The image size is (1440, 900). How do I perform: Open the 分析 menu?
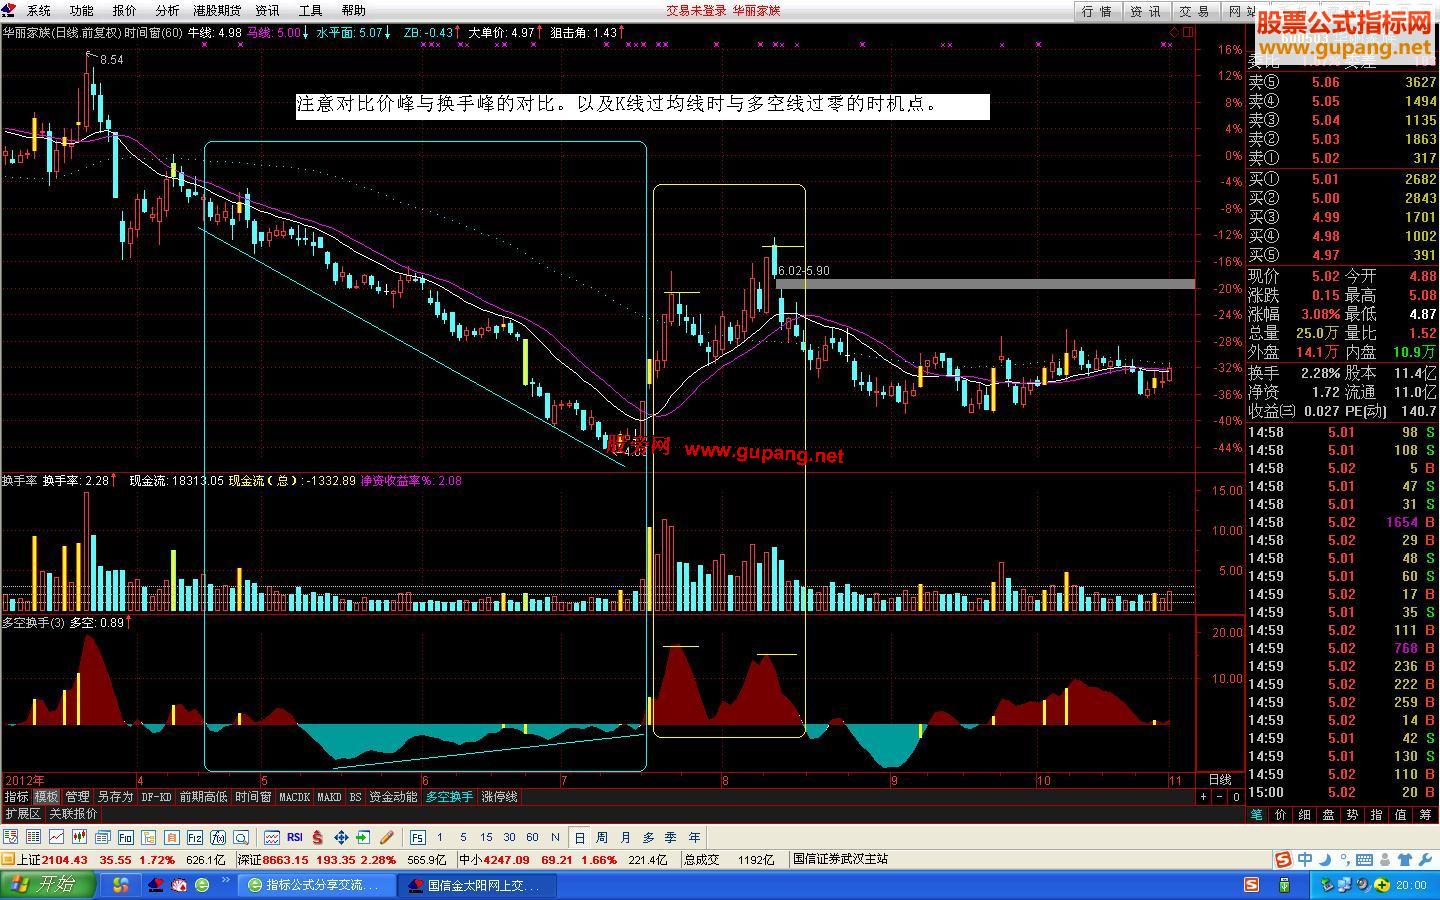click(x=168, y=11)
